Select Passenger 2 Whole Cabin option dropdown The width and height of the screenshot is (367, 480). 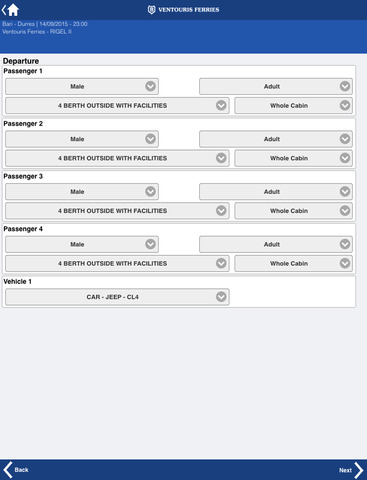(294, 158)
